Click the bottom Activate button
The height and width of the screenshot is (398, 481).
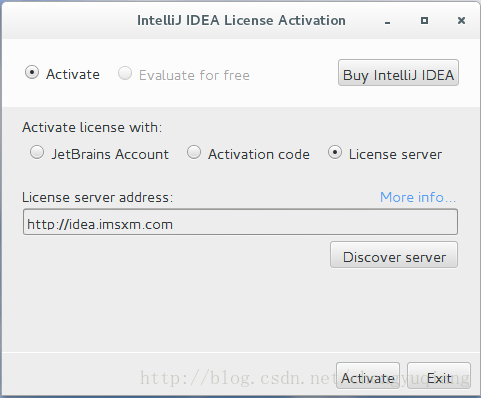pos(368,376)
